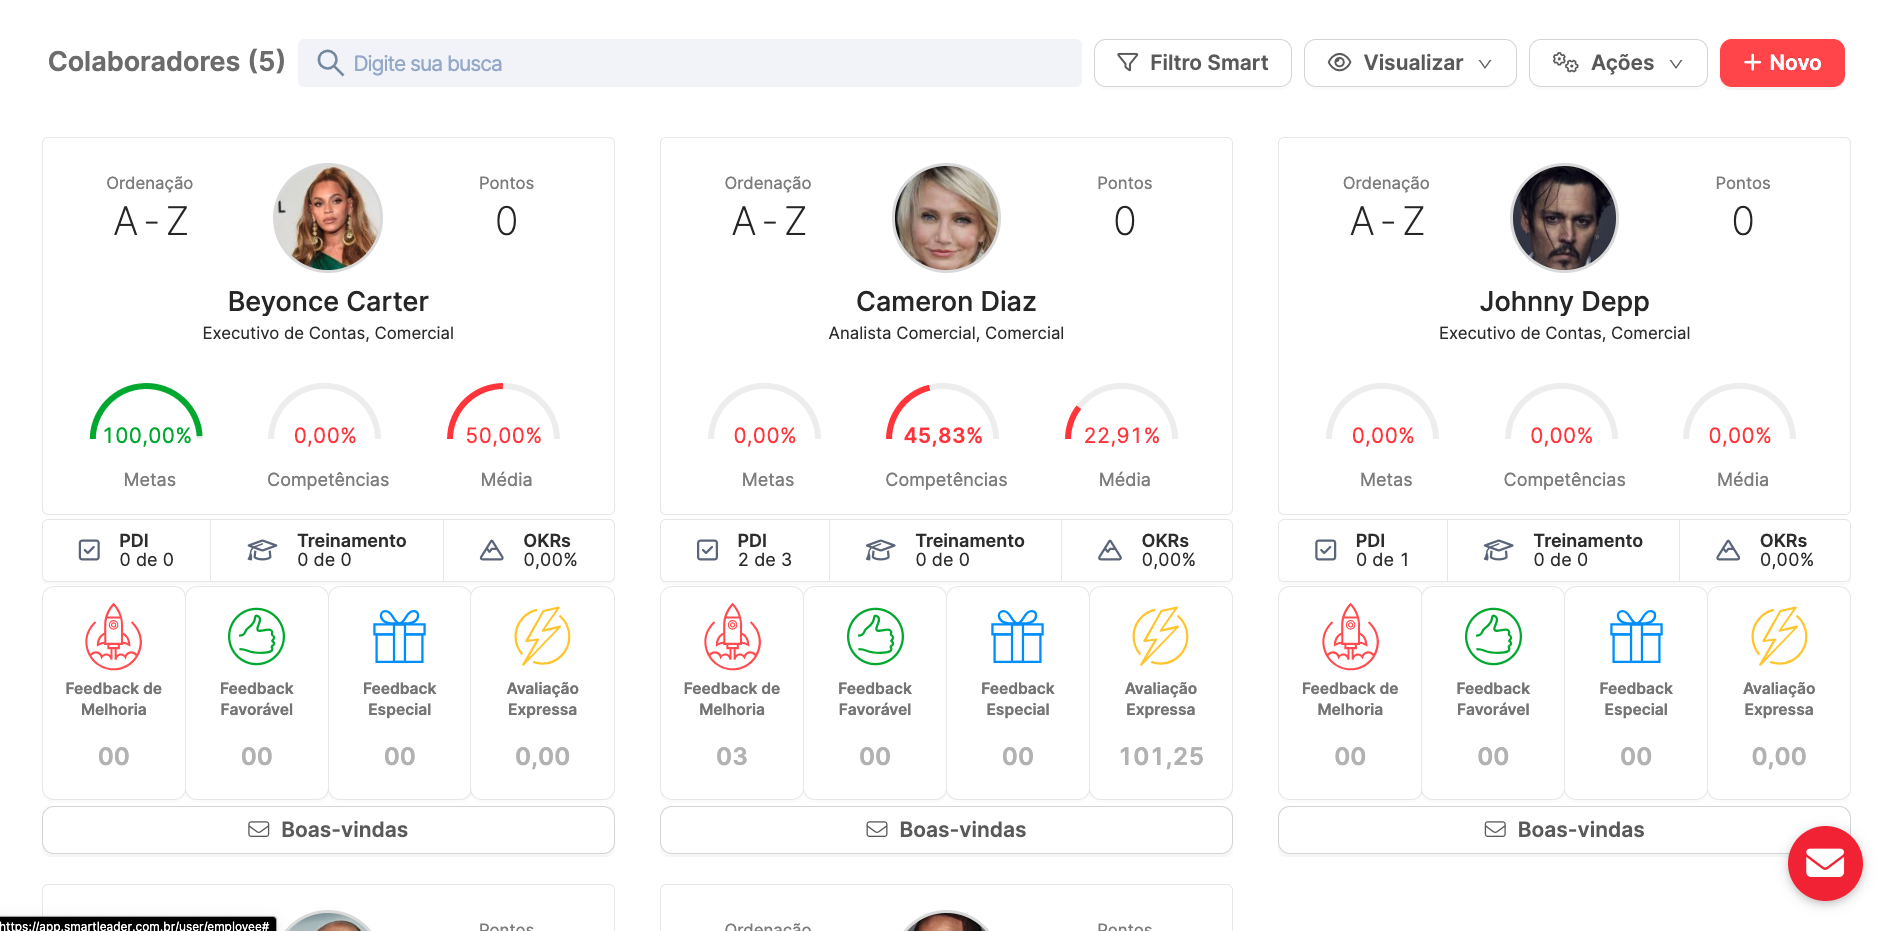Click the search magnifier icon
Viewport: 1891px width, 931px height.
(330, 62)
